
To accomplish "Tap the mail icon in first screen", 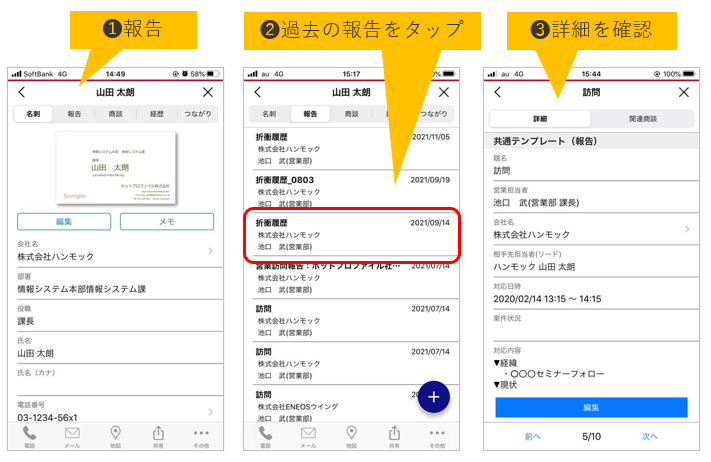I will click(72, 436).
